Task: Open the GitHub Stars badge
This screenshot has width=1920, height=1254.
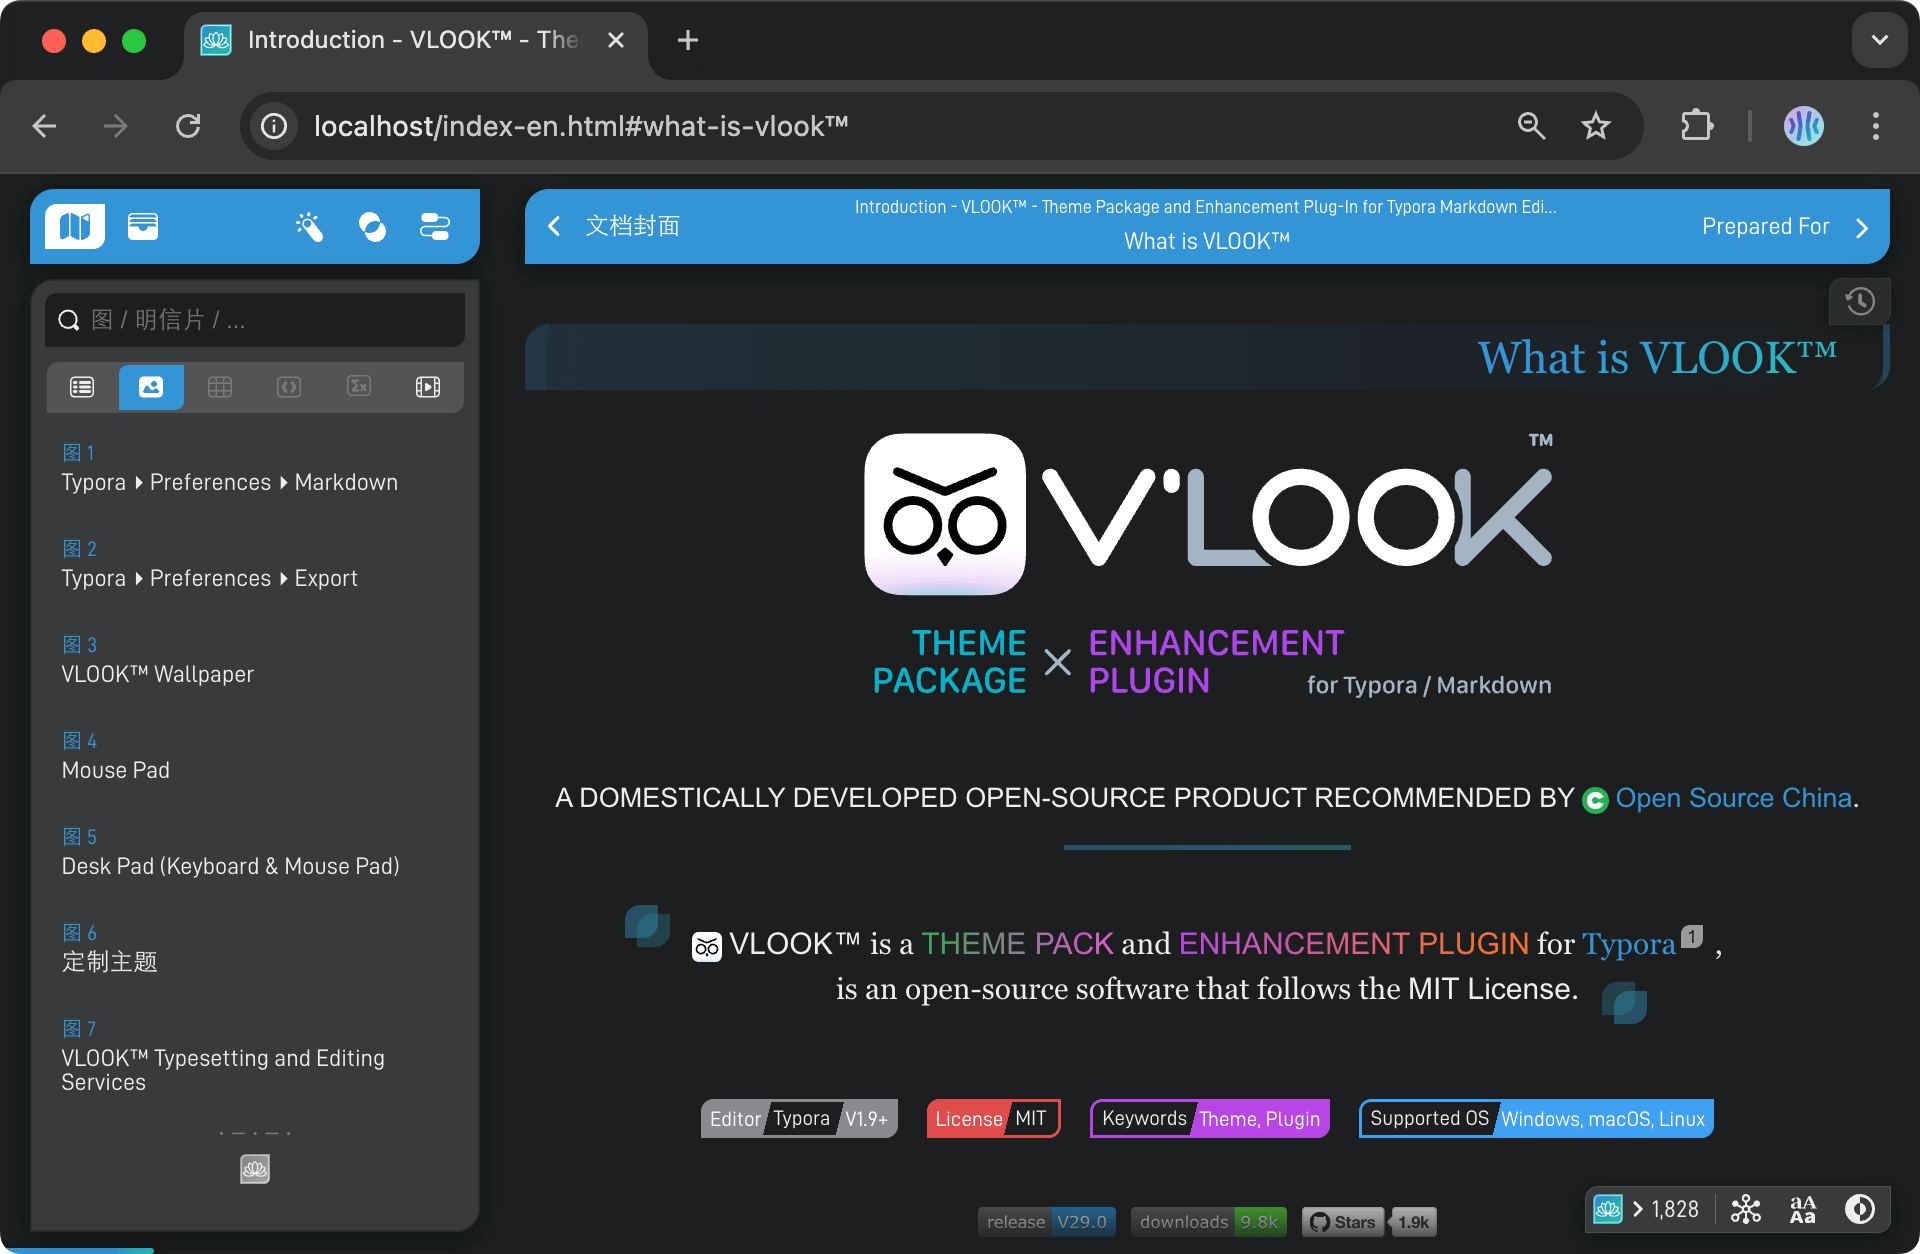Action: click(x=1343, y=1222)
